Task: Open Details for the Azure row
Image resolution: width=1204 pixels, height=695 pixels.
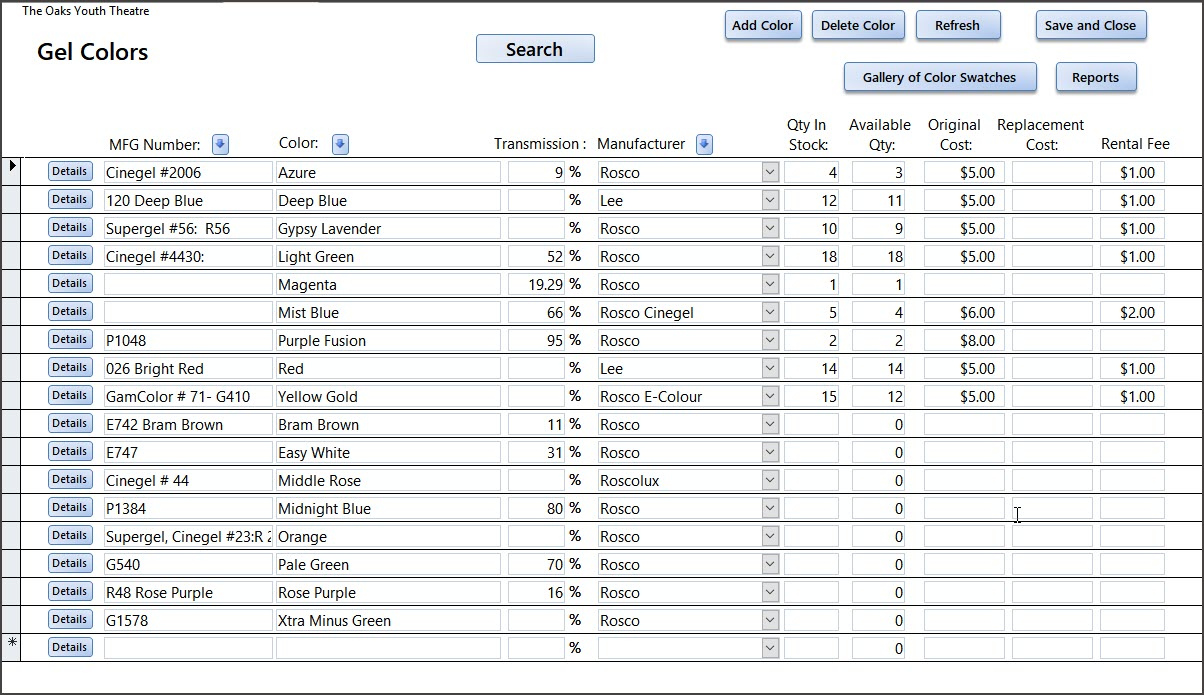Action: tap(70, 172)
